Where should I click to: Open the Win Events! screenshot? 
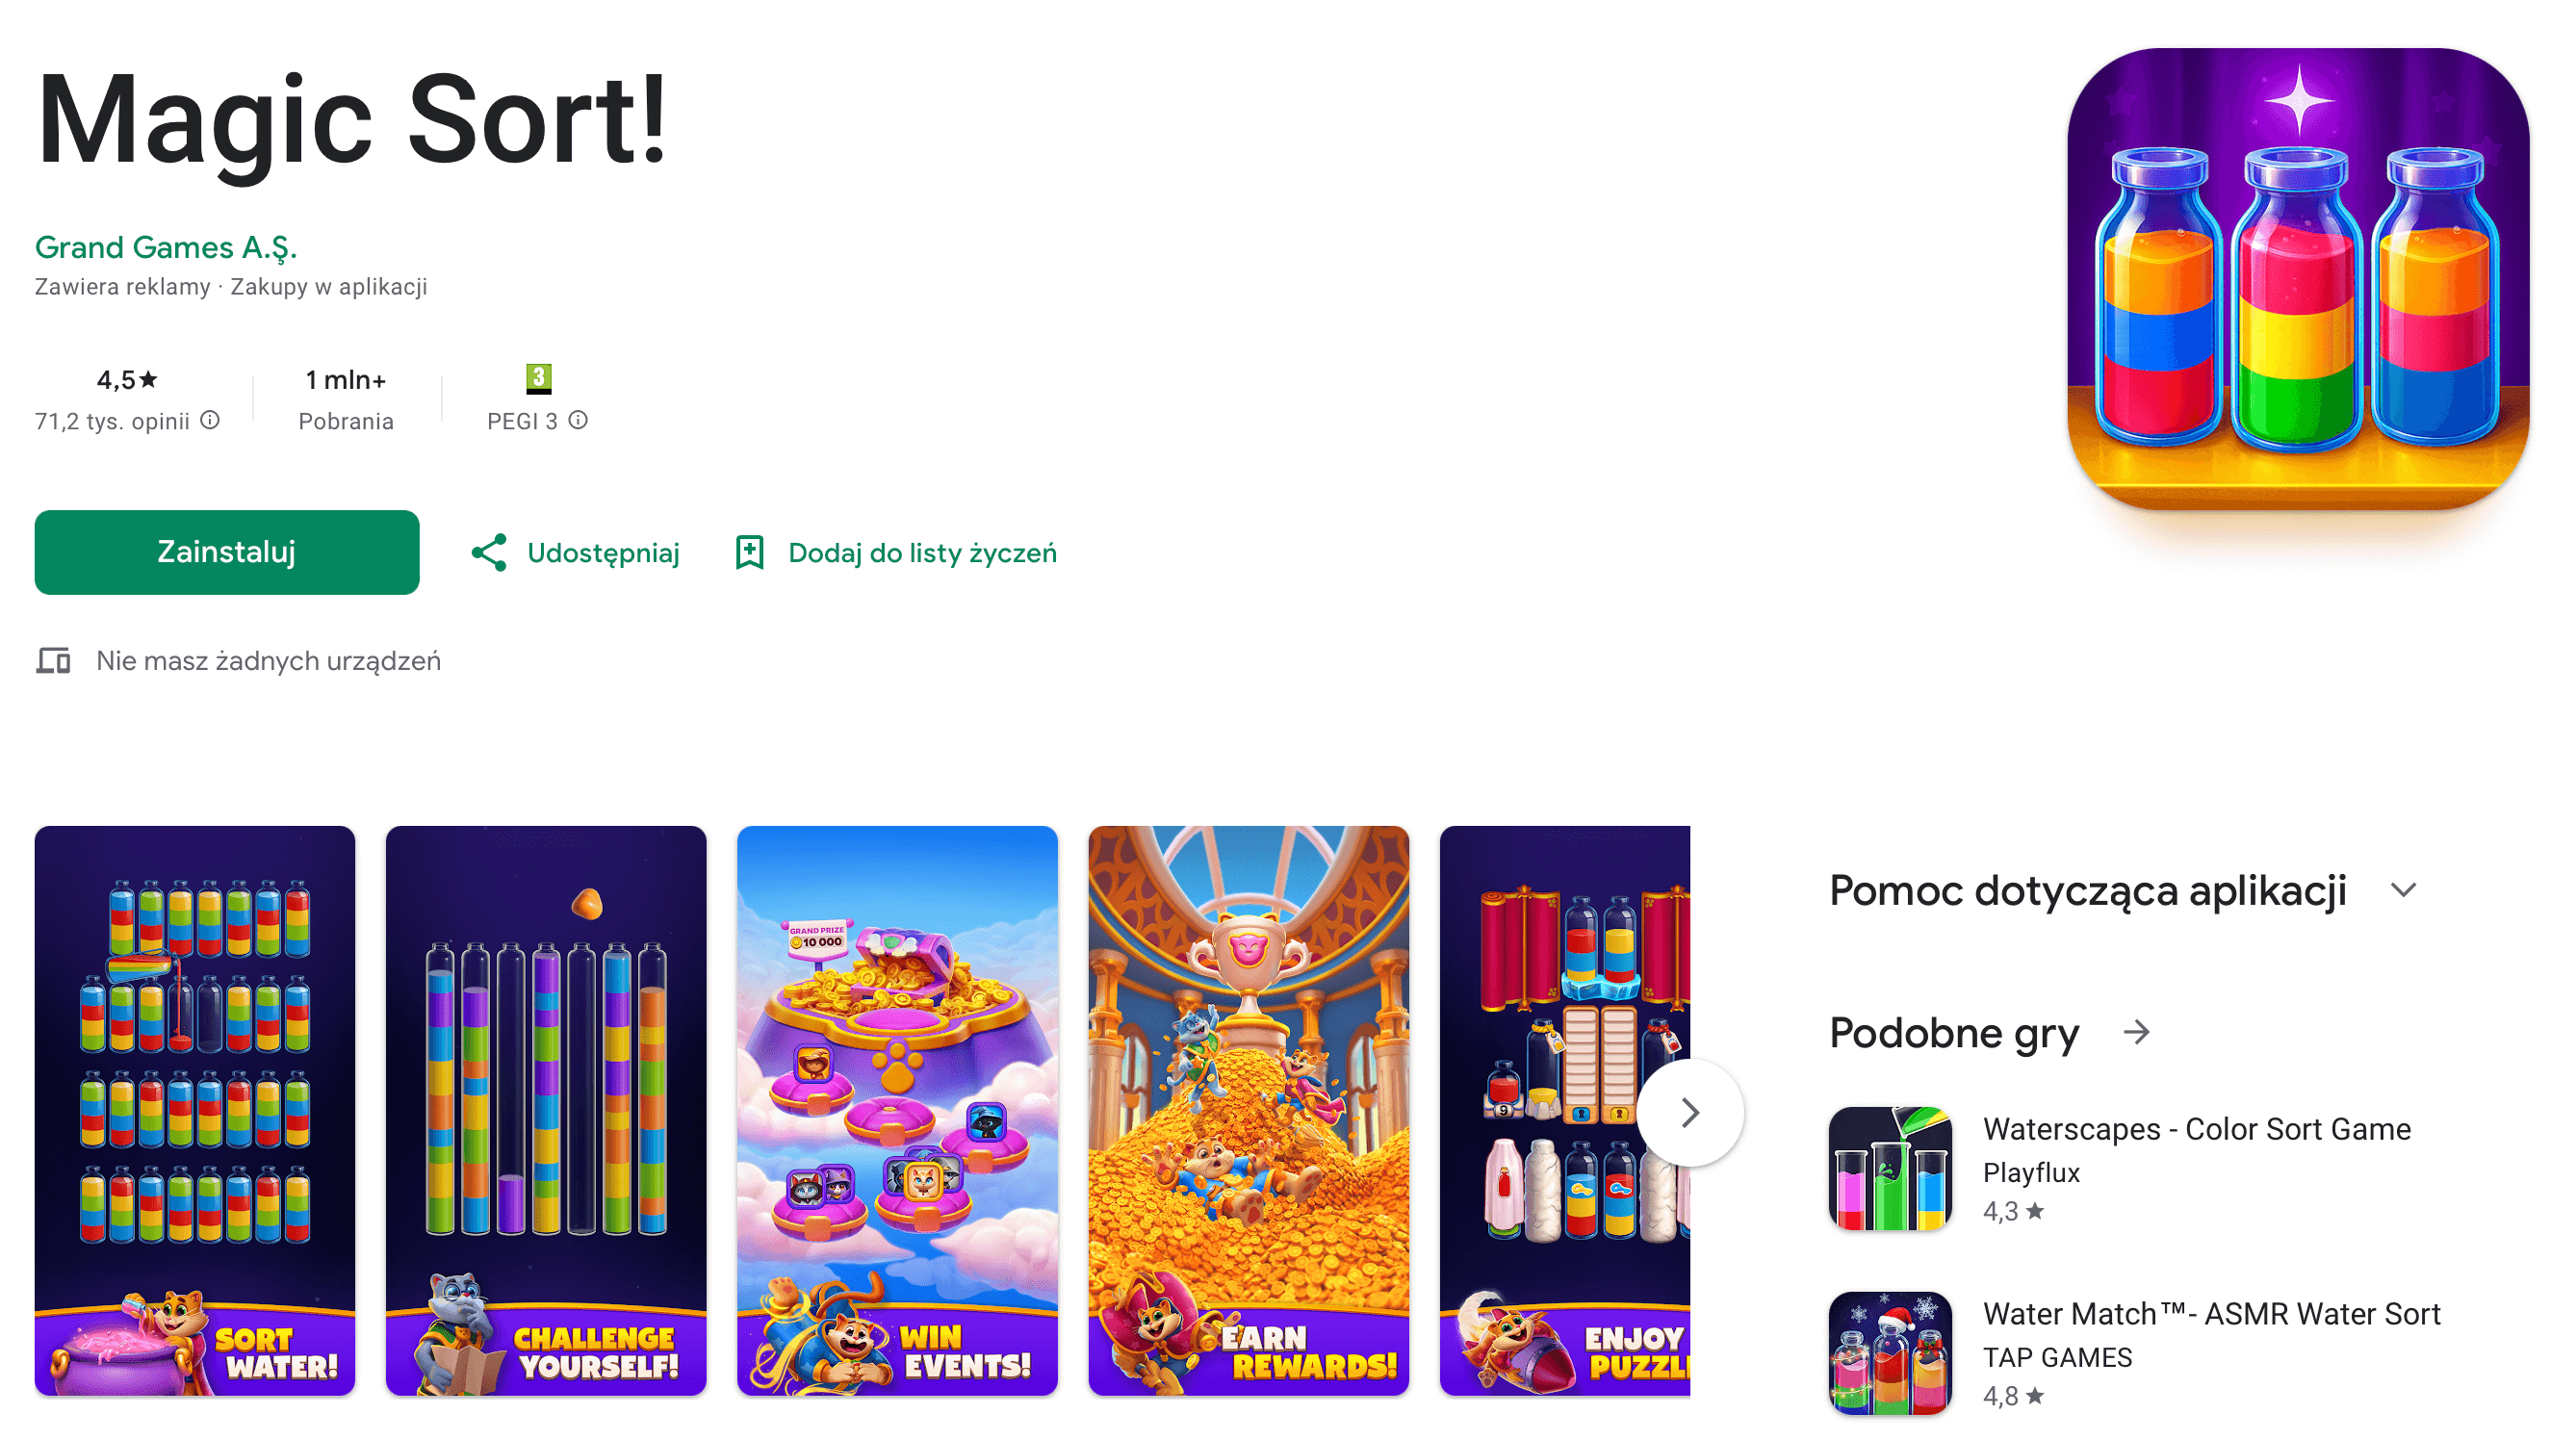[897, 1111]
